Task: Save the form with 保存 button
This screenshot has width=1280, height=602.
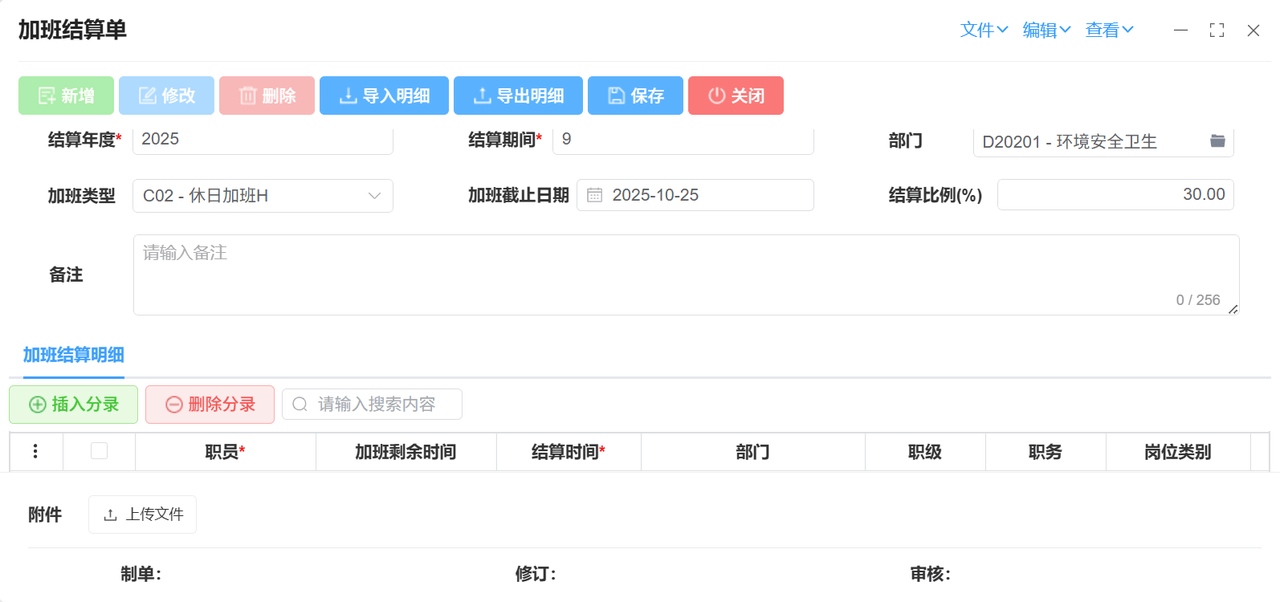Action: click(635, 96)
